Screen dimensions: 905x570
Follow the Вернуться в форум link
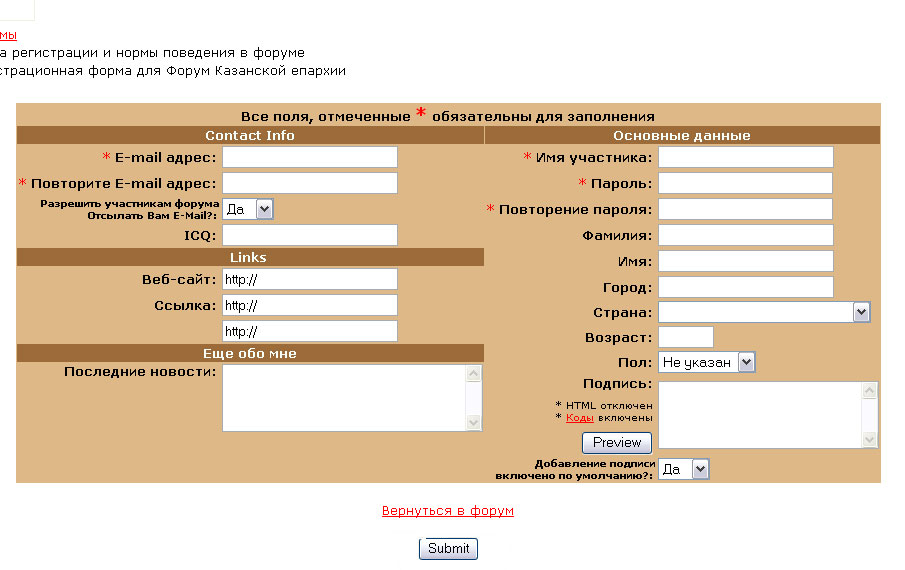click(448, 511)
